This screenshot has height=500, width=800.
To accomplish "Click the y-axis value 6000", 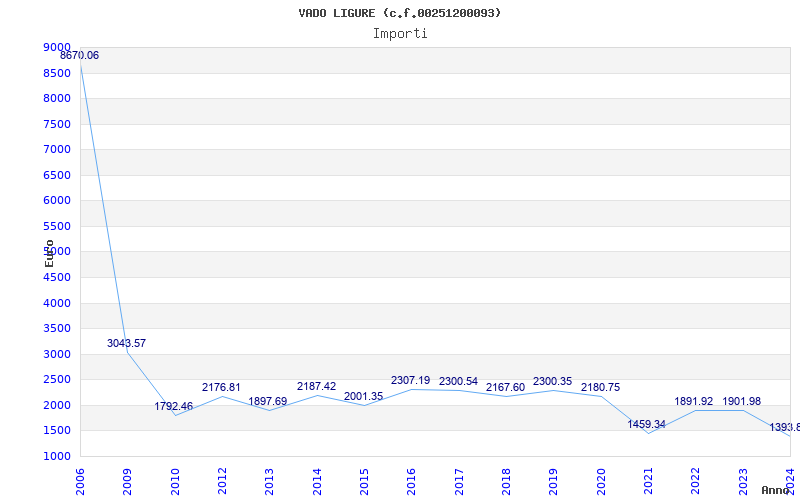I will [57, 201].
